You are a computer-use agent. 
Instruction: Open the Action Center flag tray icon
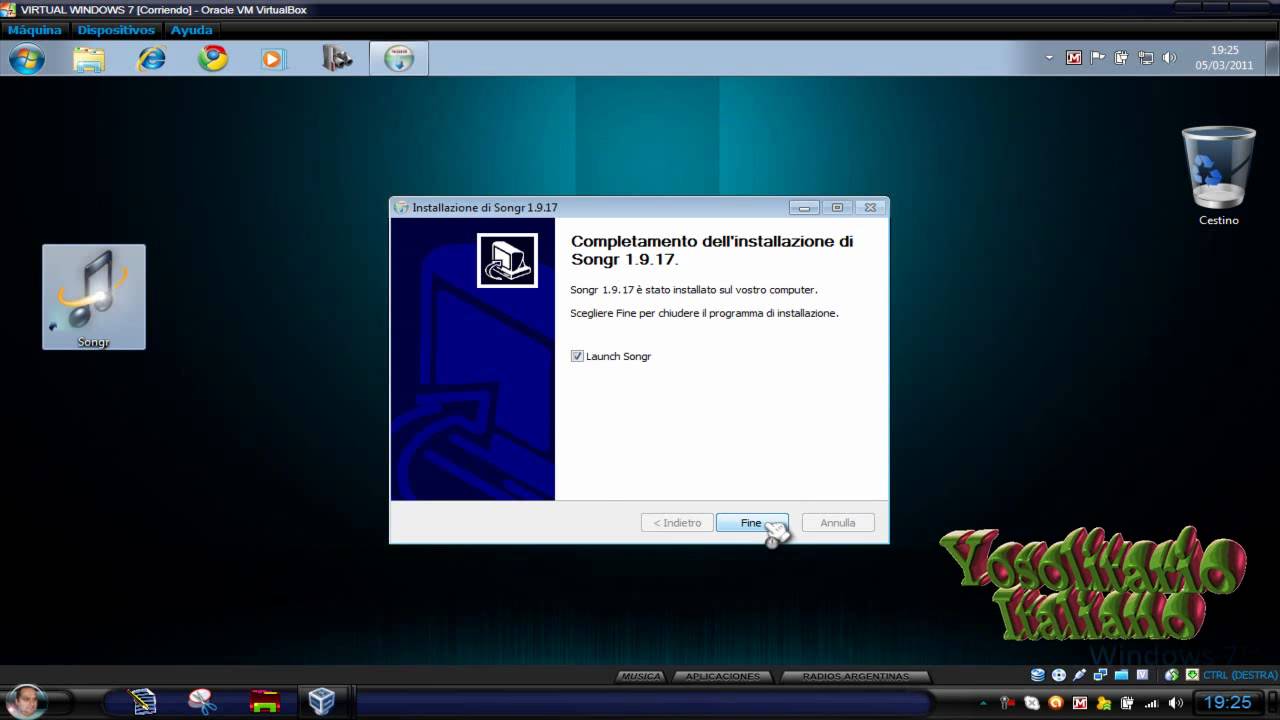(x=1097, y=58)
